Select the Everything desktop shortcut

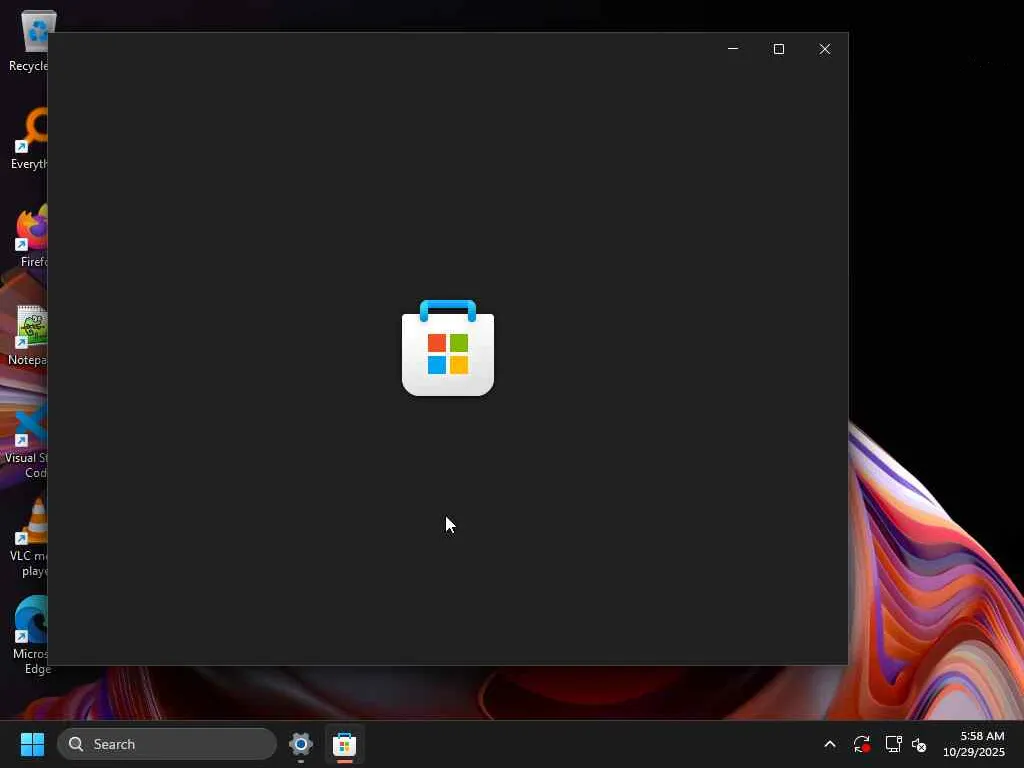click(29, 138)
